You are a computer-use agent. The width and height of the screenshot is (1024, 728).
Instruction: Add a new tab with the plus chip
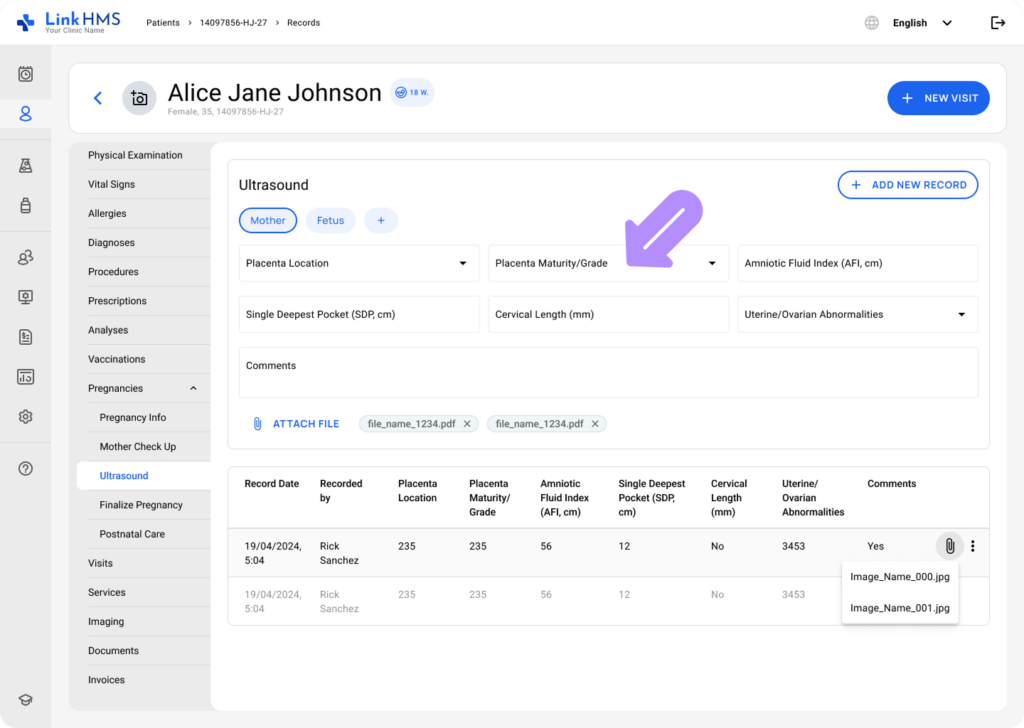pyautogui.click(x=381, y=221)
